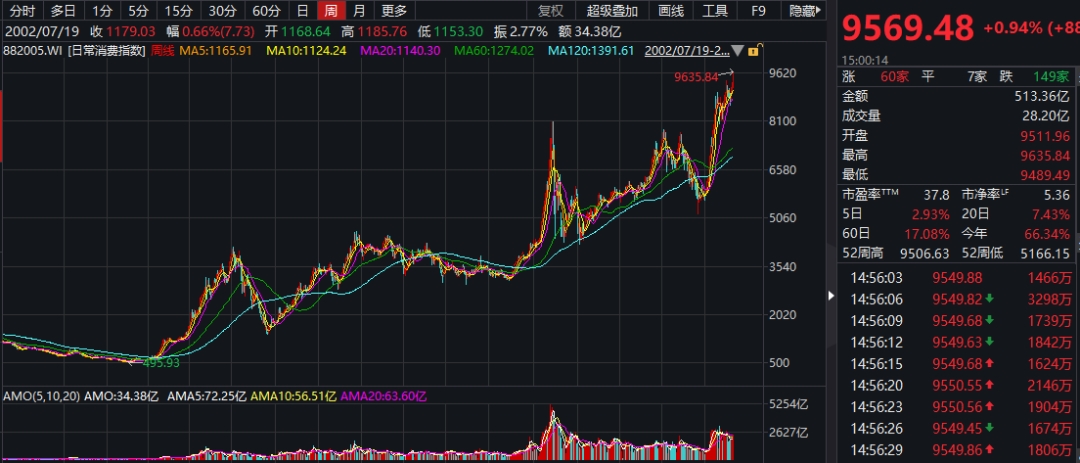This screenshot has width=1080, height=463.
Task: Click the F9 button
Action: 758,10
